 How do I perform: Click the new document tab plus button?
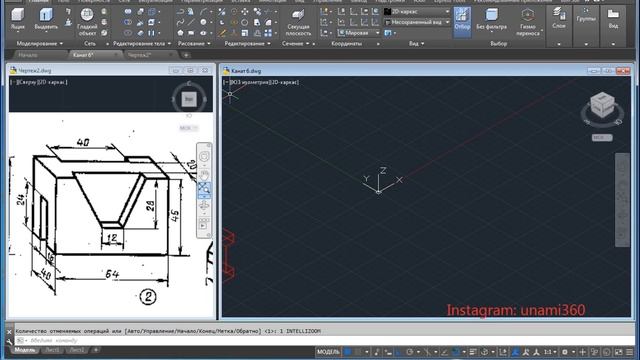point(186,55)
